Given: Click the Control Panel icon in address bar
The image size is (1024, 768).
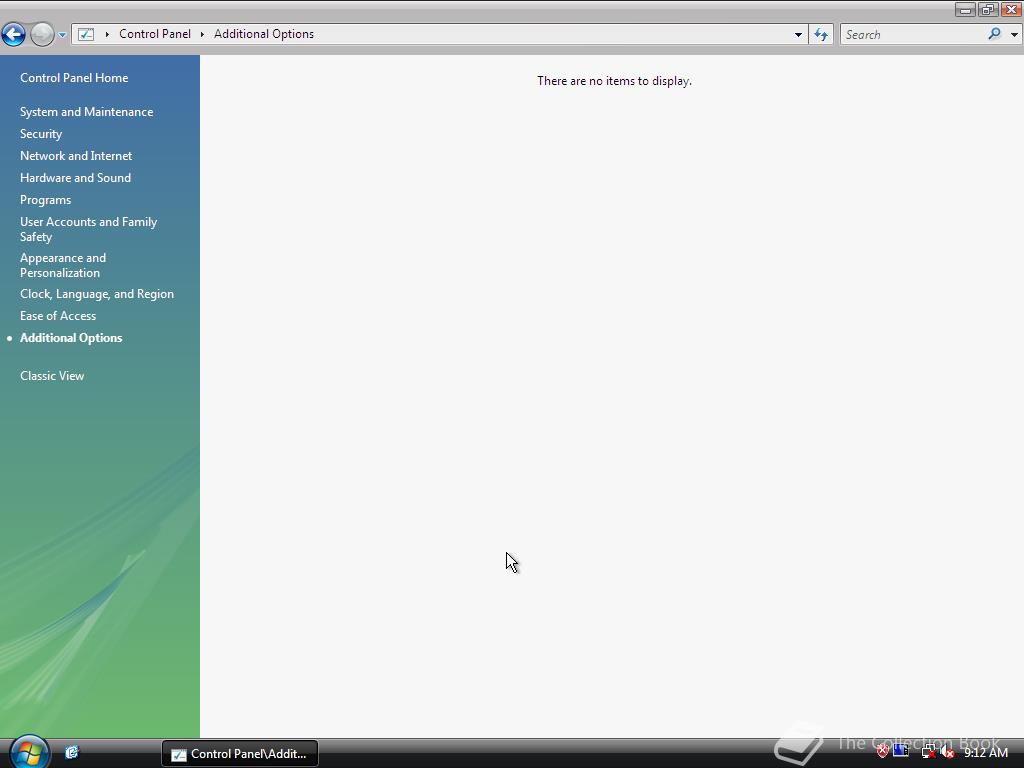Looking at the screenshot, I should click(86, 34).
